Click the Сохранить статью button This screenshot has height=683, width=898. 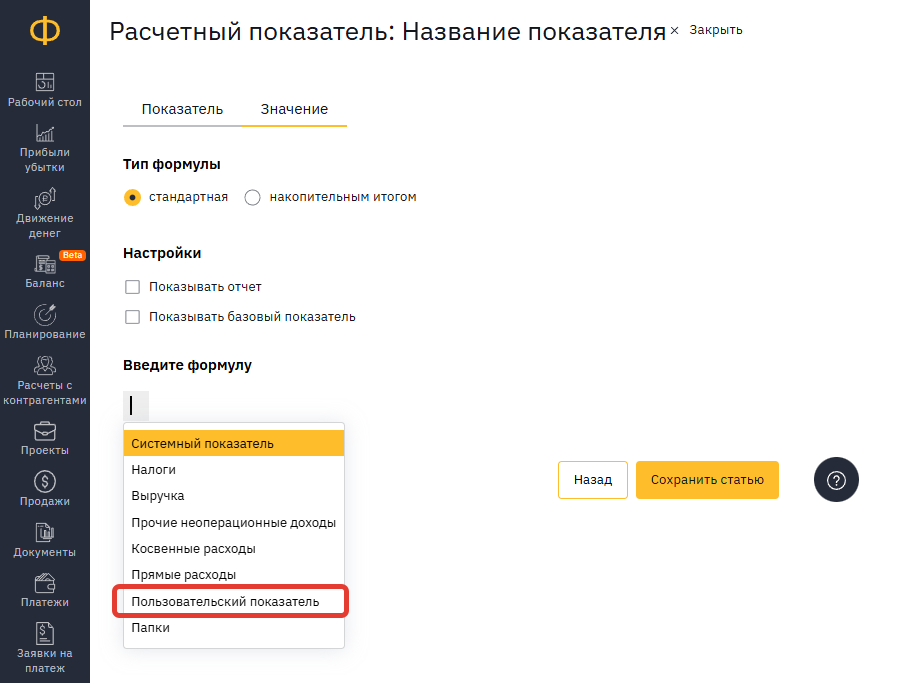(707, 480)
